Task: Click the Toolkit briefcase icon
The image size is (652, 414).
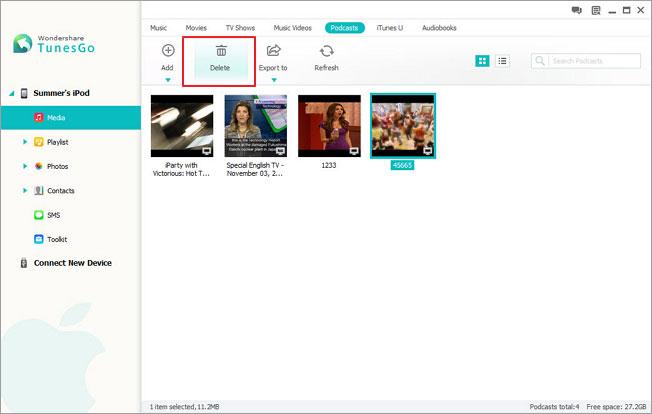Action: pyautogui.click(x=39, y=239)
